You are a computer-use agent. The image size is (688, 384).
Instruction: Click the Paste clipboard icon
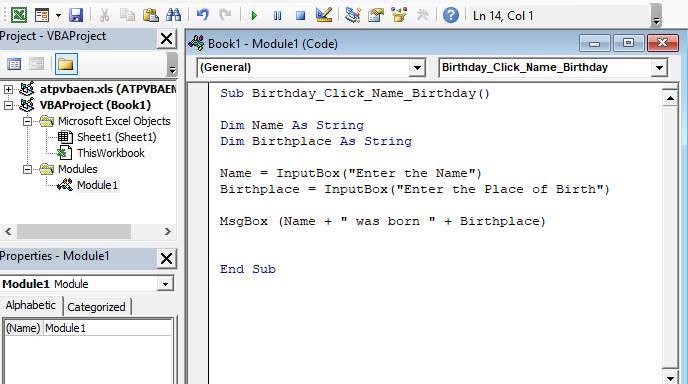[x=150, y=16]
